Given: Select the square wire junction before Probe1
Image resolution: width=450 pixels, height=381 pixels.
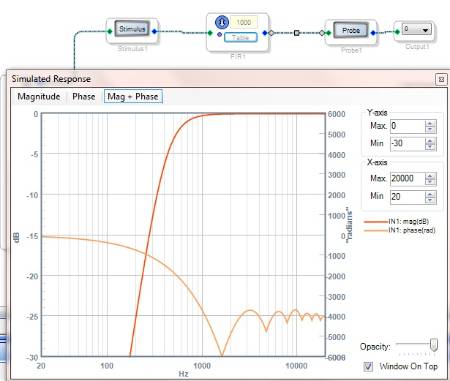Looking at the screenshot, I should [x=296, y=33].
